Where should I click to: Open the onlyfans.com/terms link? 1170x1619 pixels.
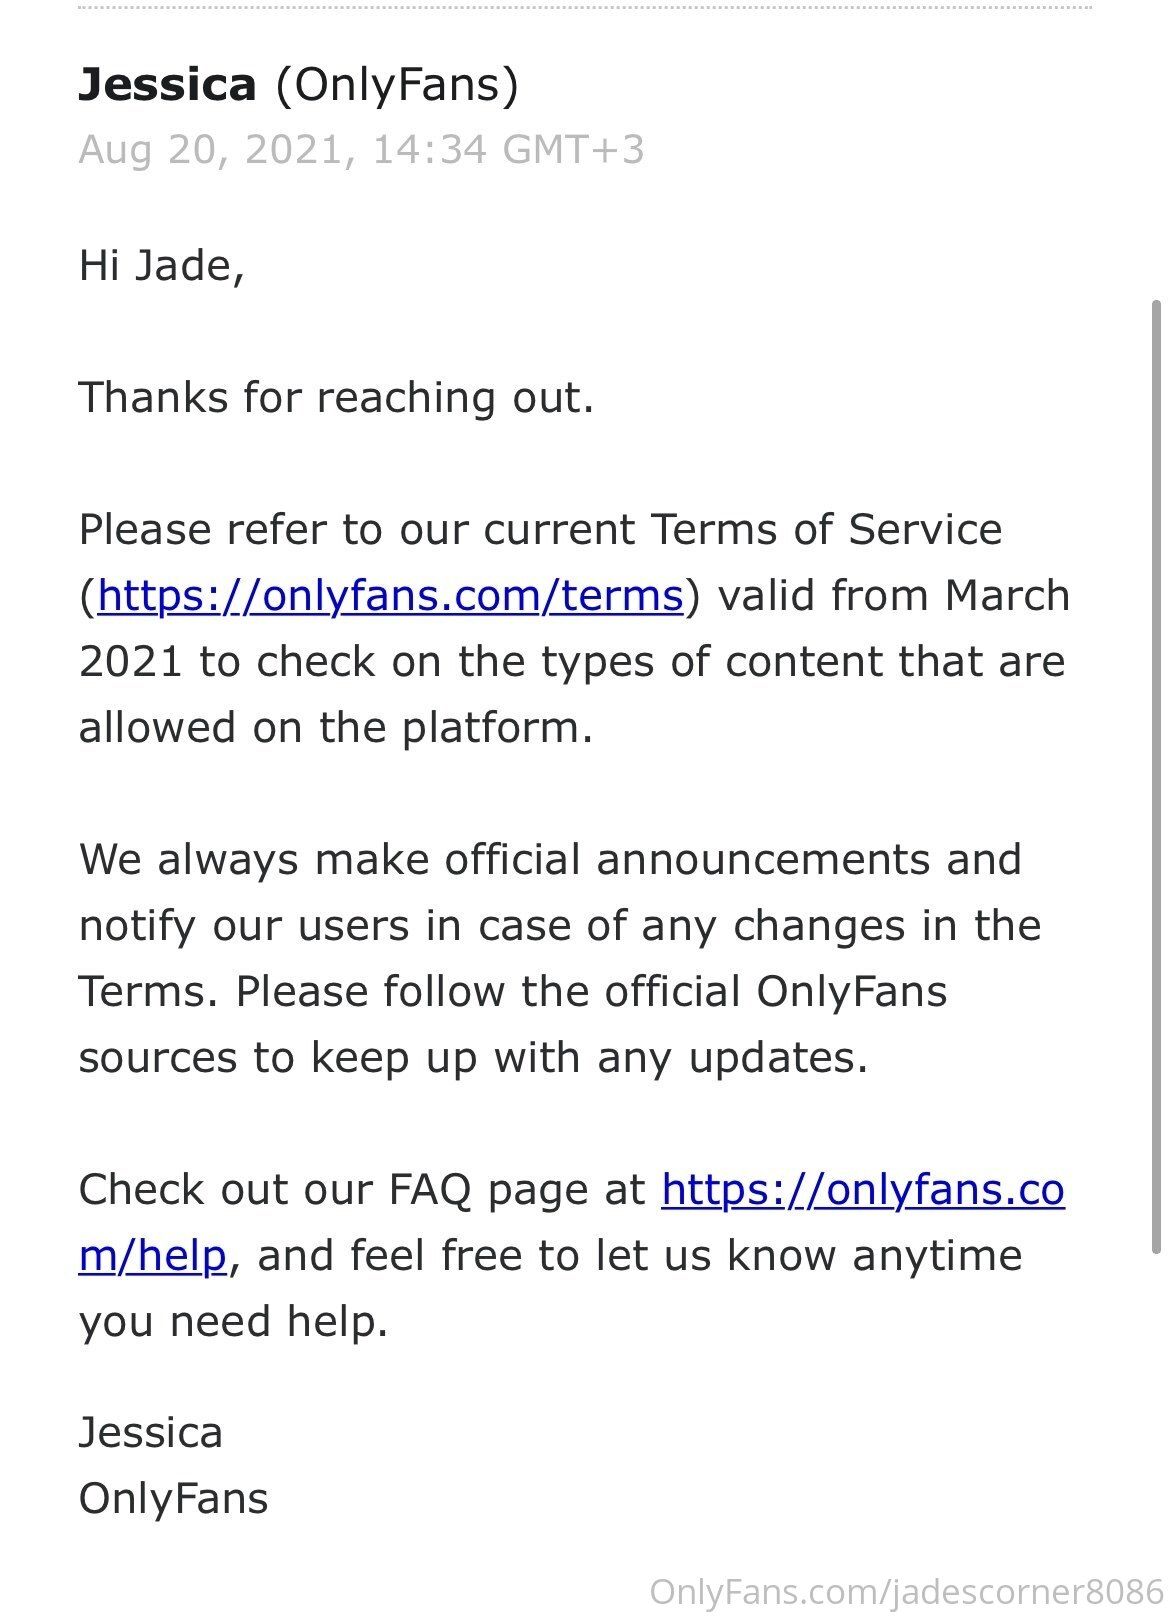click(x=390, y=596)
